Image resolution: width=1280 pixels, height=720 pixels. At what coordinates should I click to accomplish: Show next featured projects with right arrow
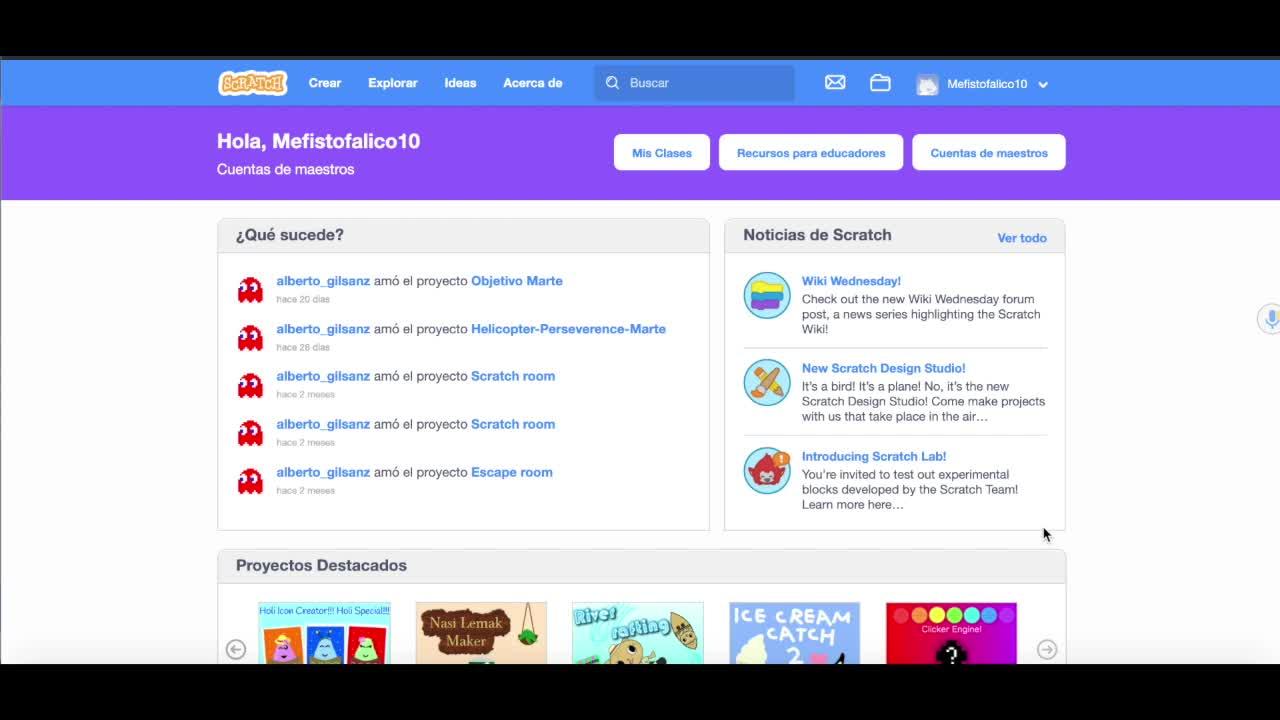coord(1047,649)
